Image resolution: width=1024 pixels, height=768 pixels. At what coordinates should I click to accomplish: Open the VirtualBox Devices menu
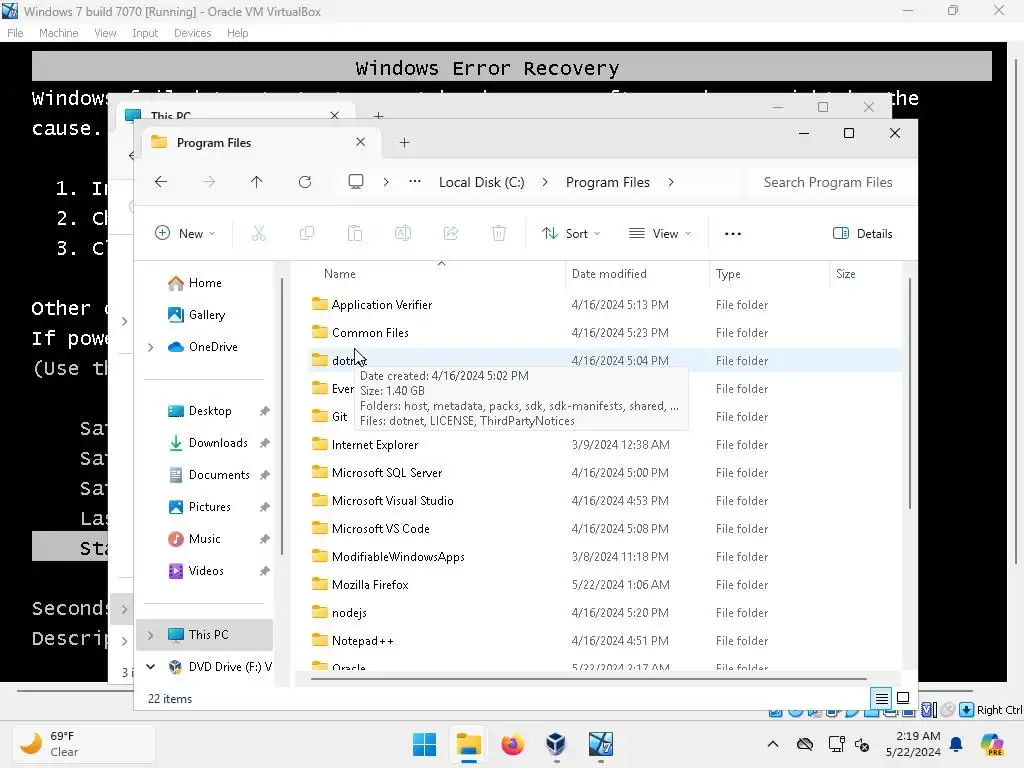pos(193,33)
